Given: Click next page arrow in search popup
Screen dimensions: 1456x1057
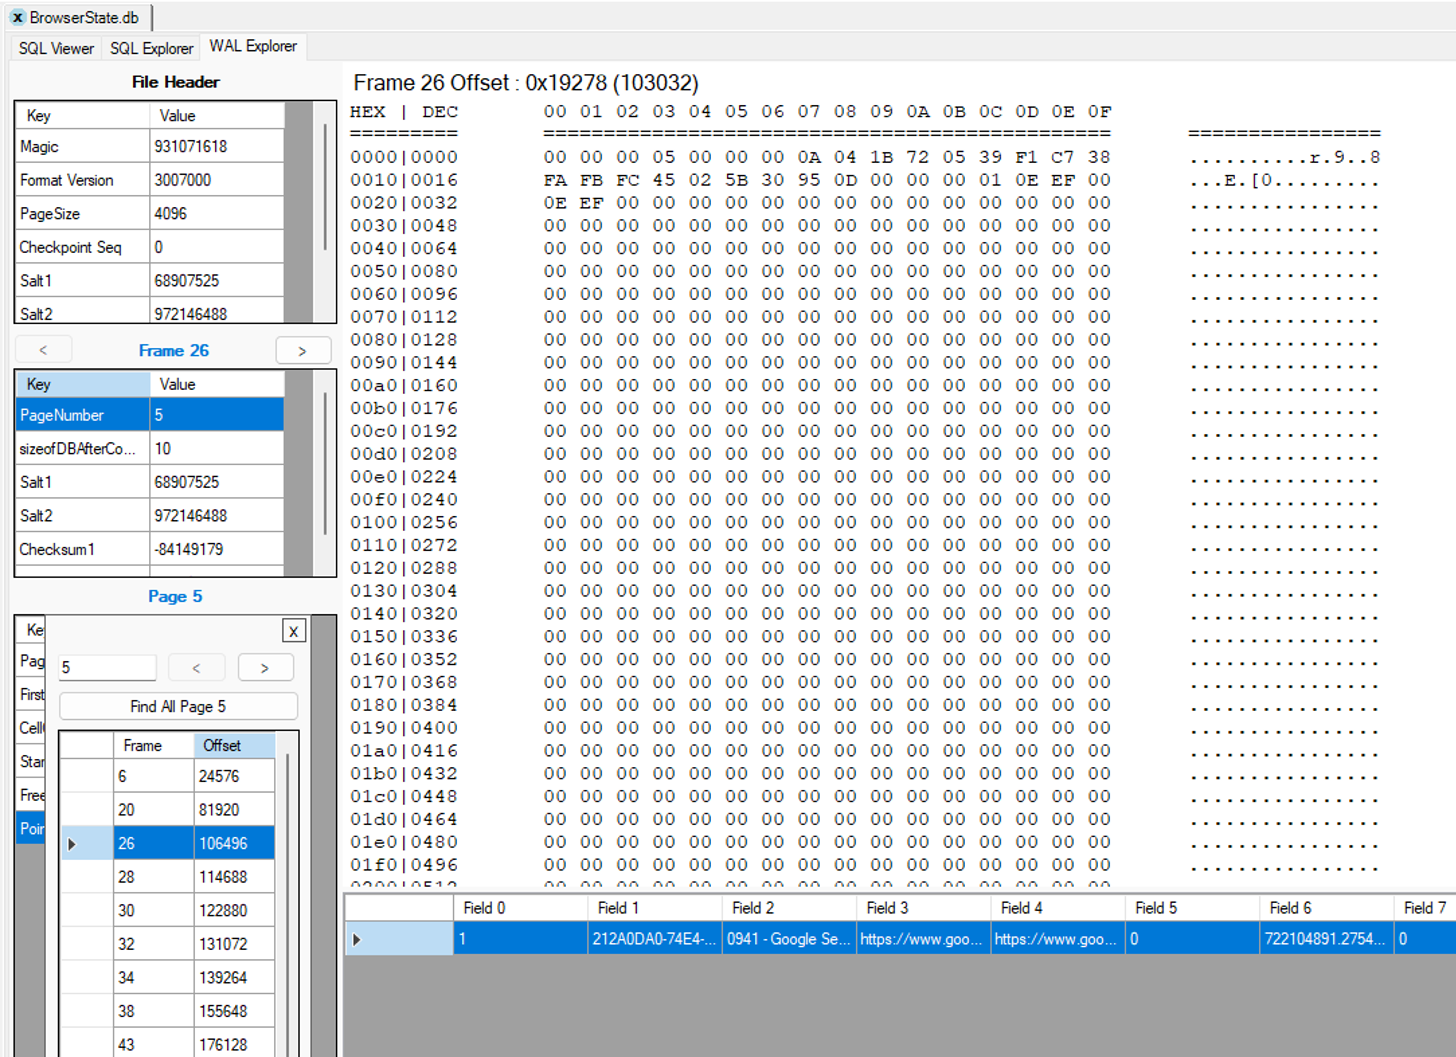Looking at the screenshot, I should pyautogui.click(x=265, y=667).
